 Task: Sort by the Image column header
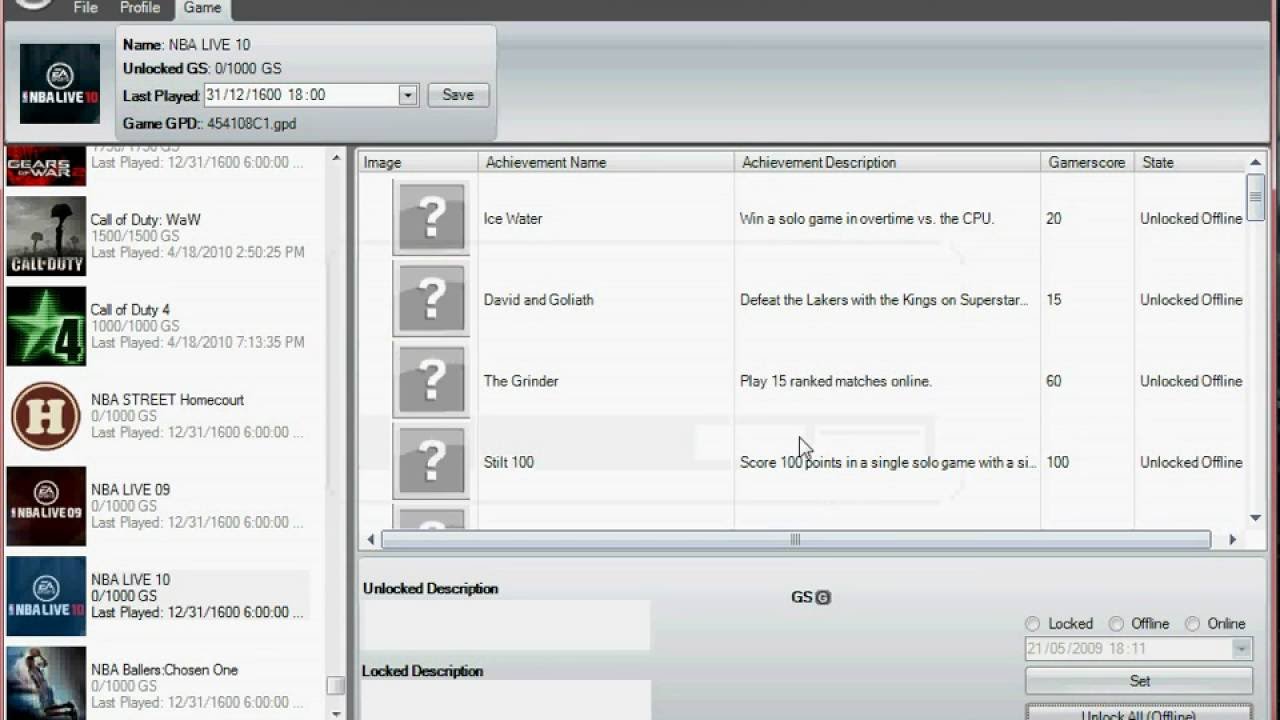[x=419, y=162]
